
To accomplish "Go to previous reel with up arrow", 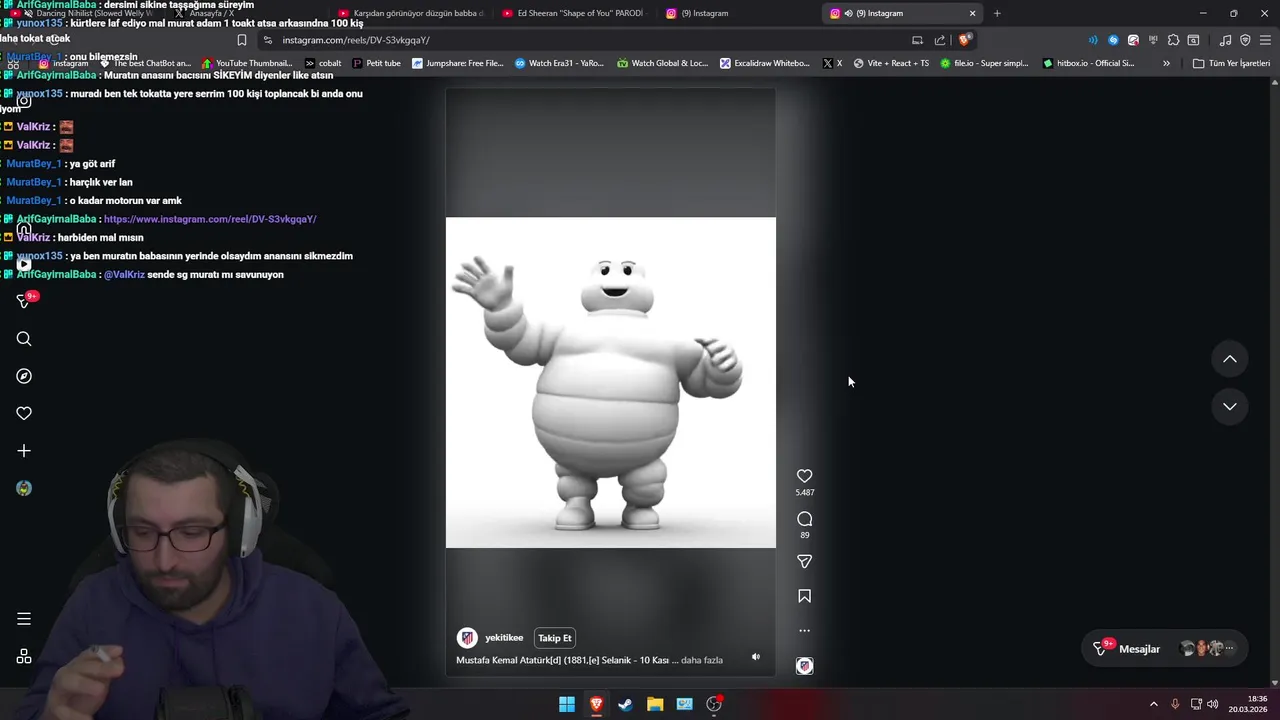I will pos(1230,359).
